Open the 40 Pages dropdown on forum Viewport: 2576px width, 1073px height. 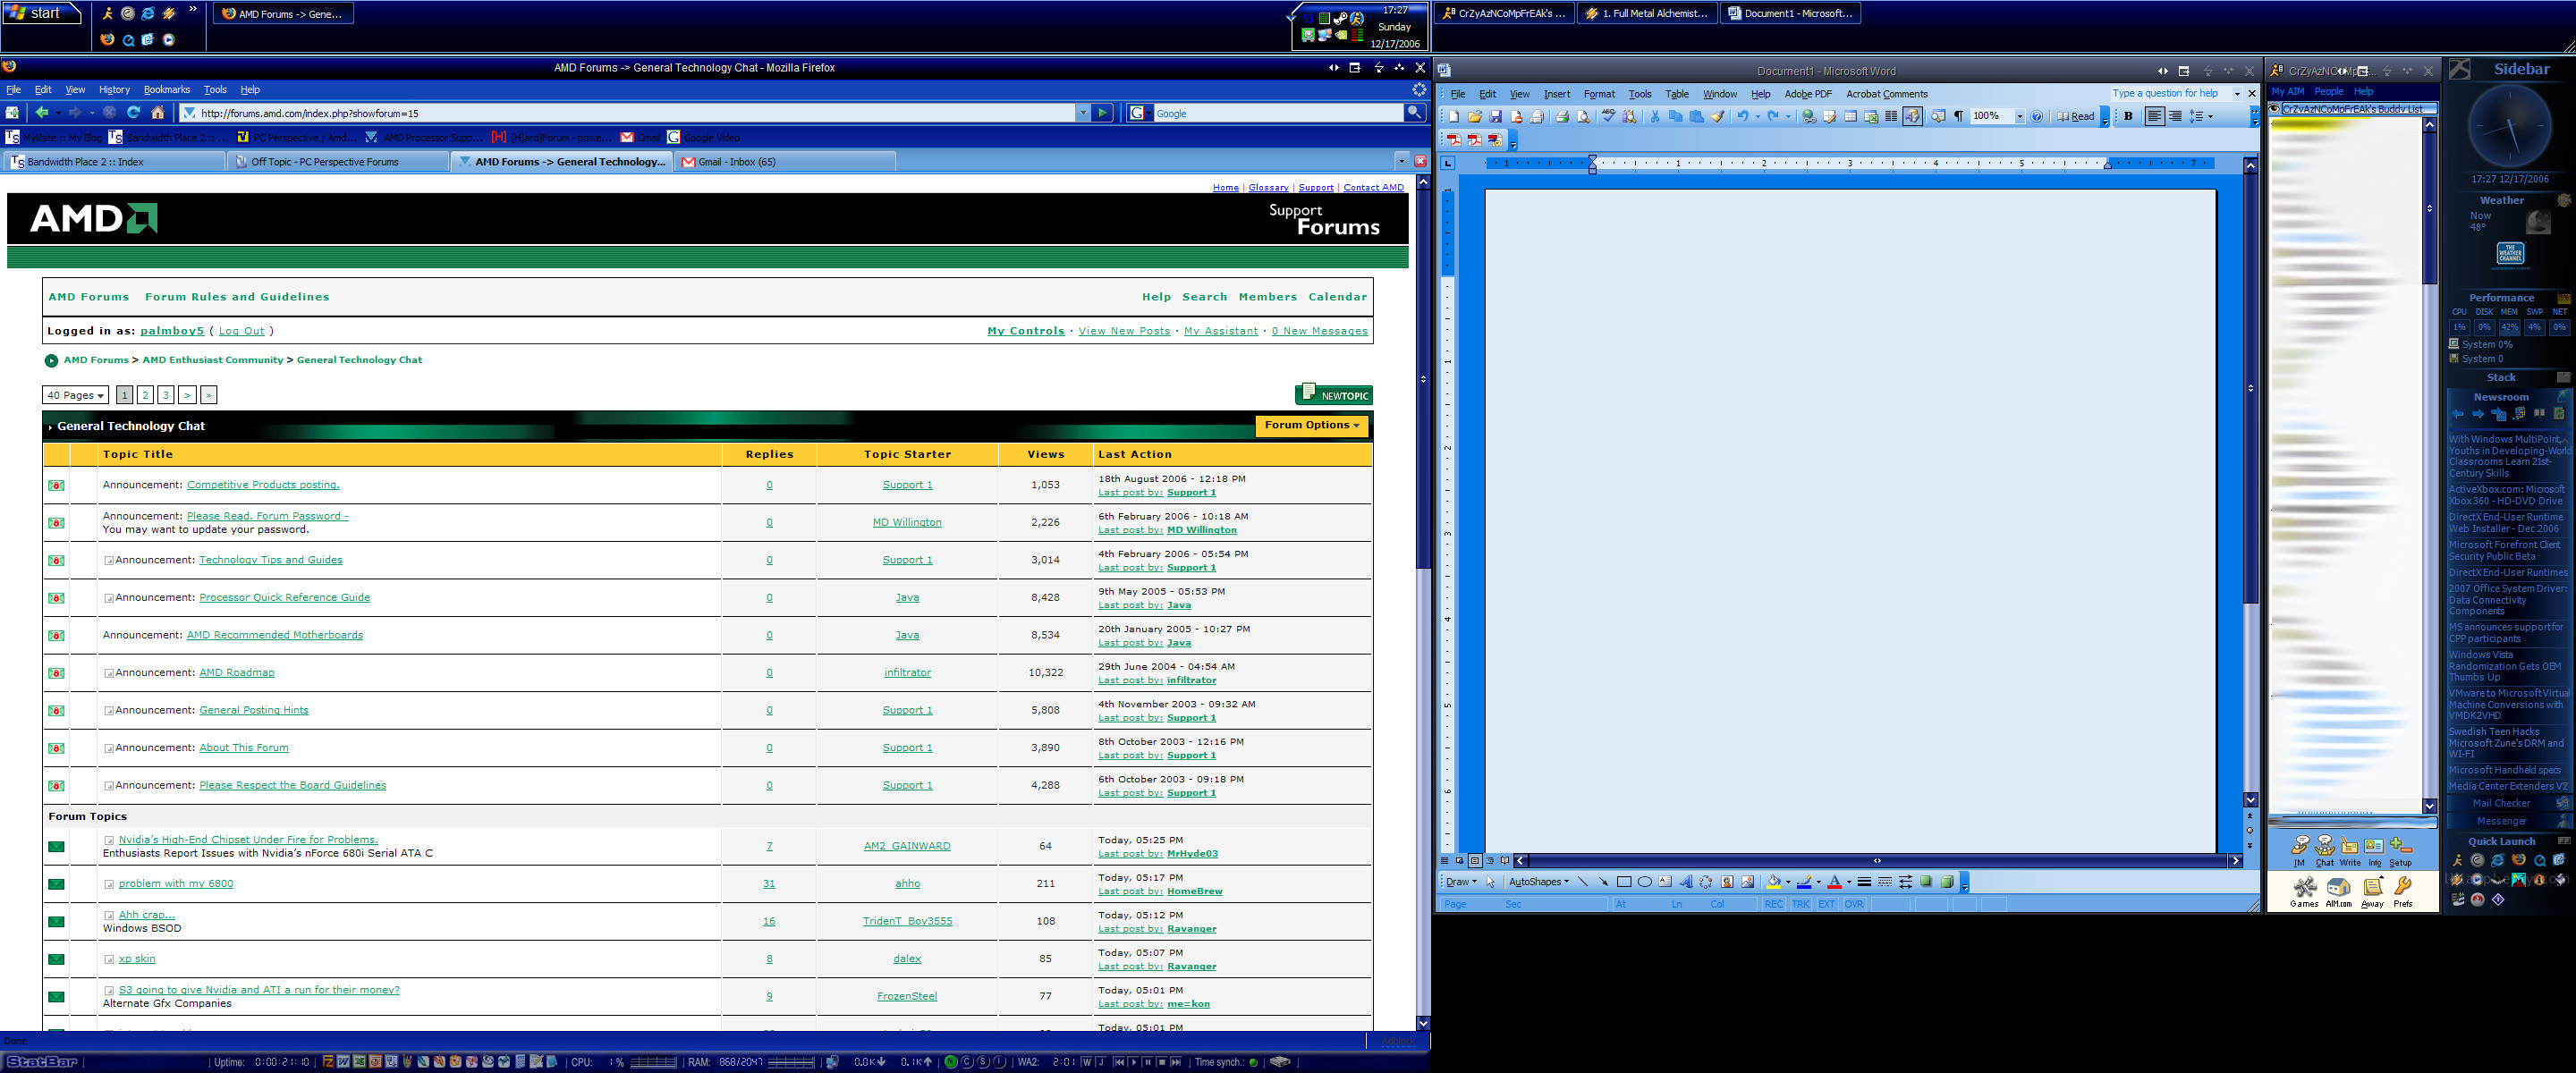[x=76, y=395]
